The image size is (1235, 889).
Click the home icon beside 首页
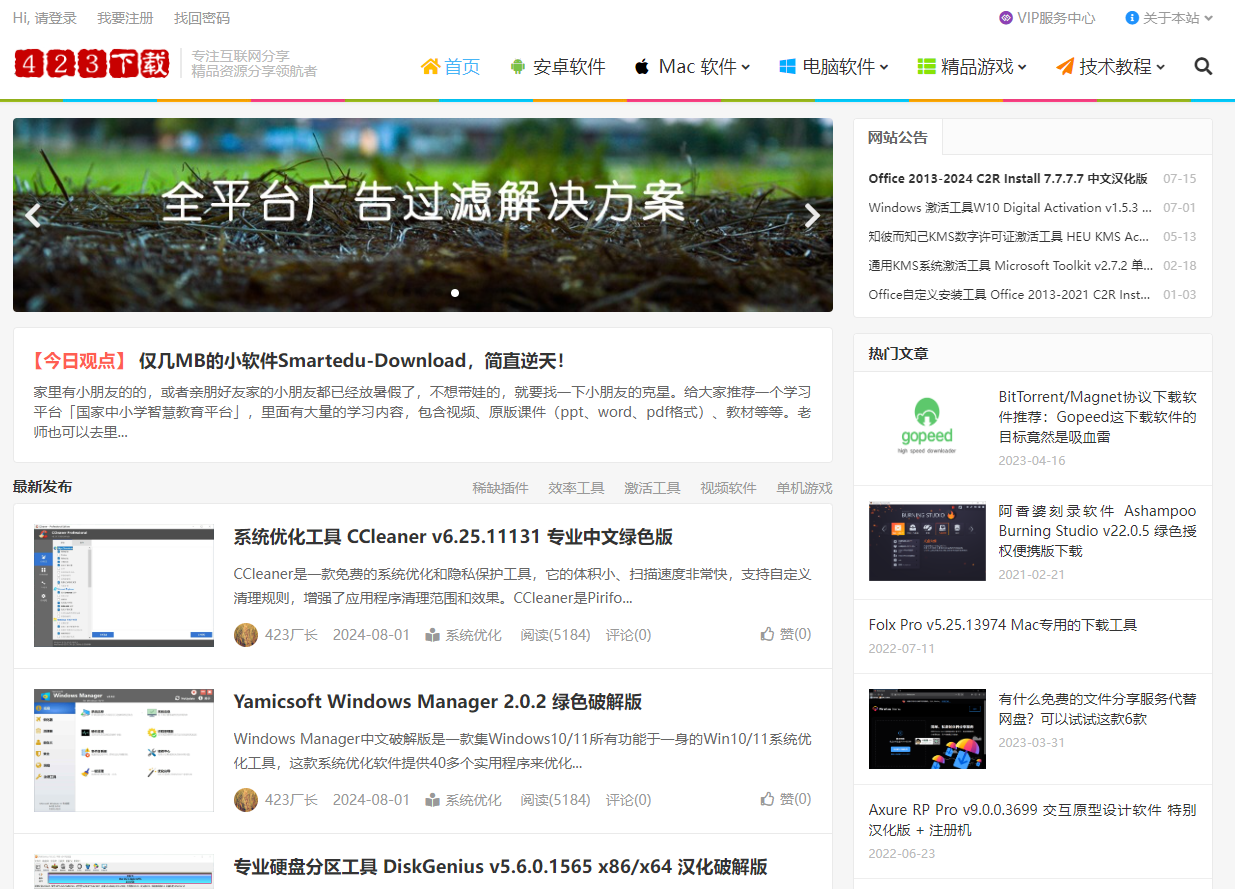(431, 66)
